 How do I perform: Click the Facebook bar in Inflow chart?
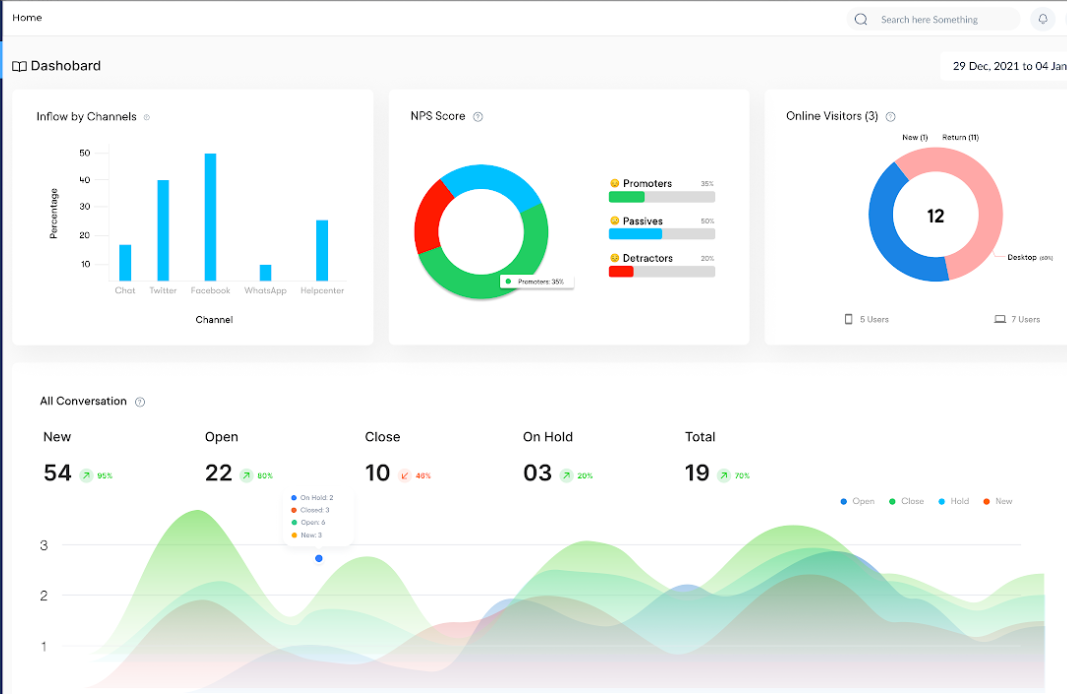[210, 217]
